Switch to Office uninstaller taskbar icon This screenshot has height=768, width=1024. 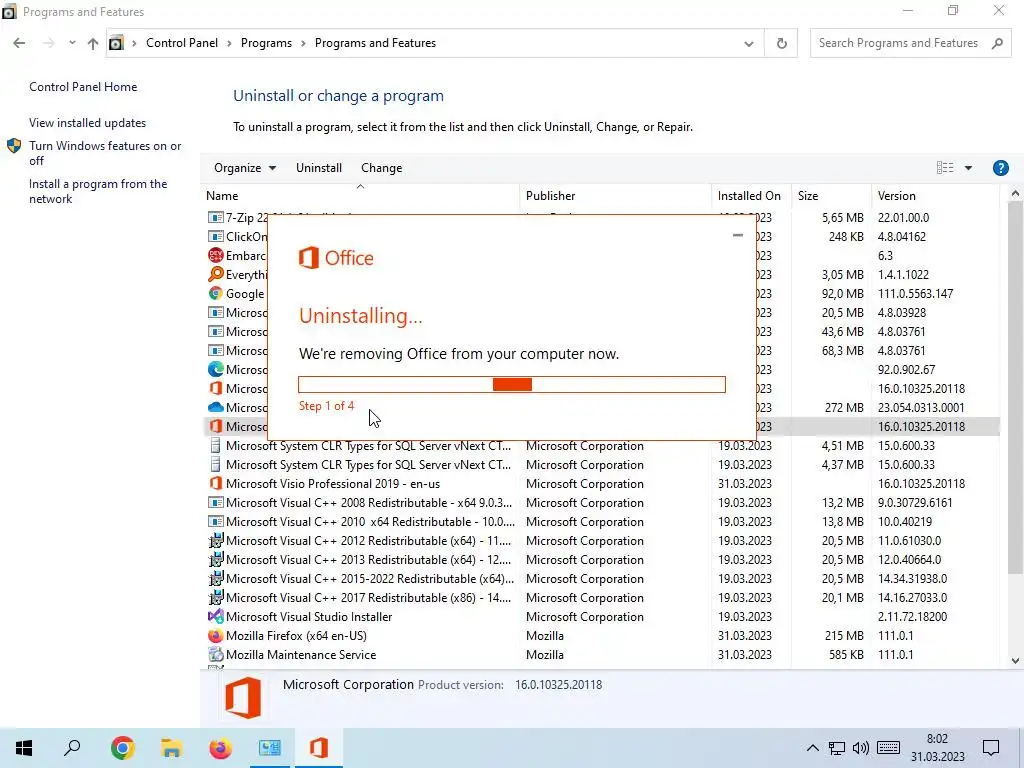coord(319,748)
